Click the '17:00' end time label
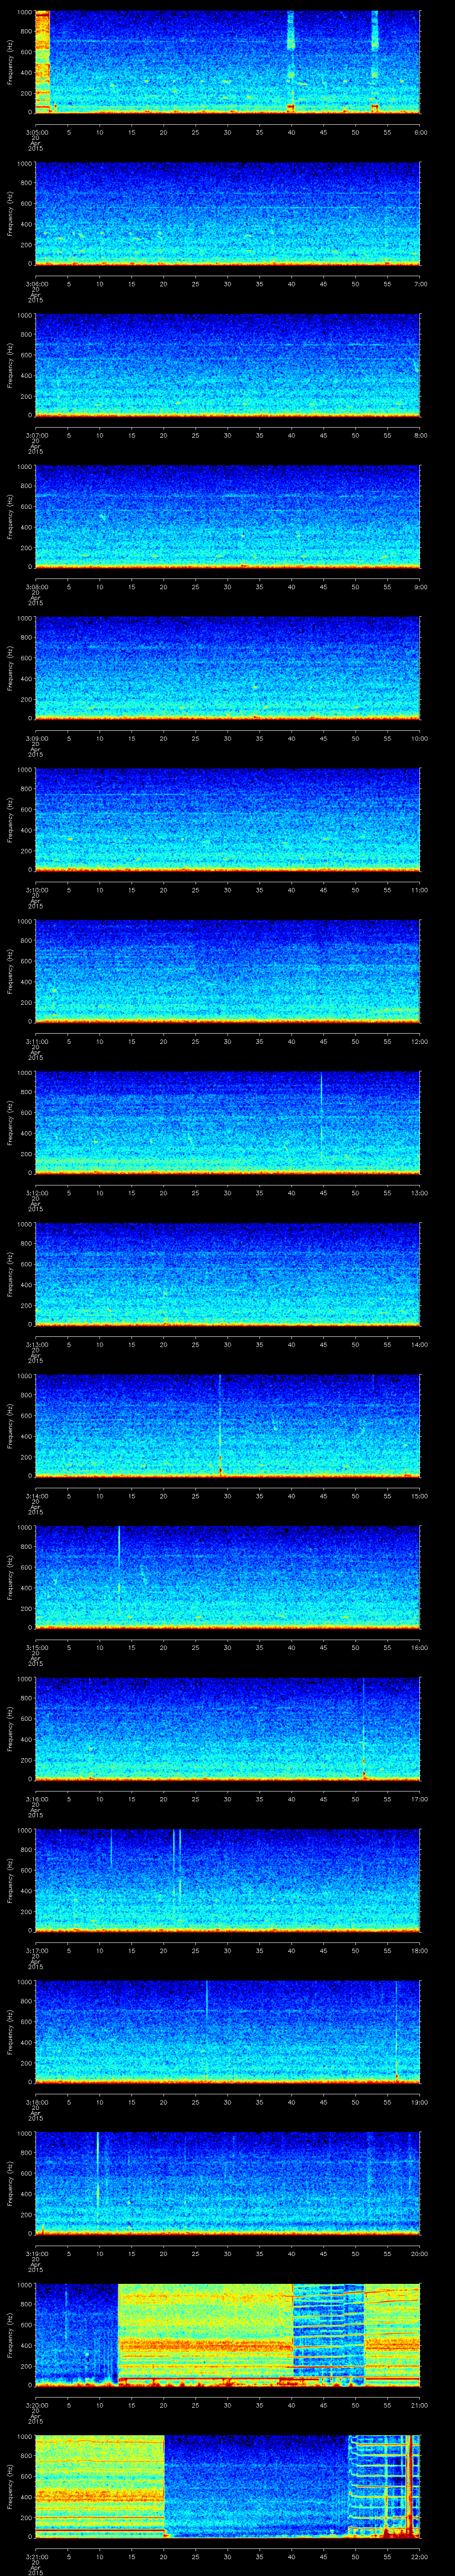 [420, 1799]
